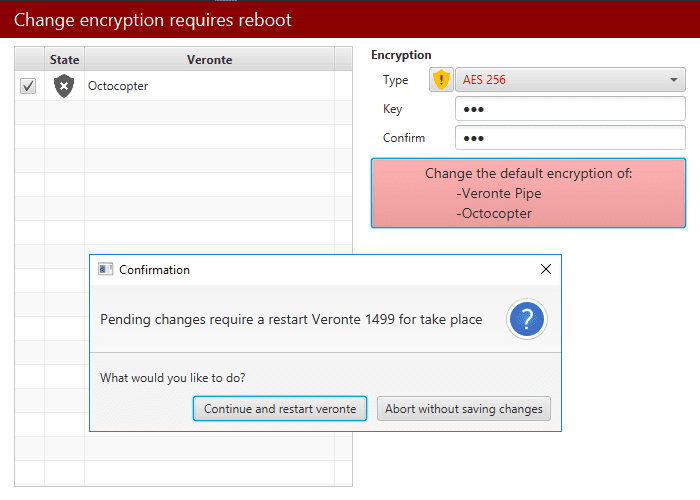Close the Confirmation dialog

click(x=546, y=269)
